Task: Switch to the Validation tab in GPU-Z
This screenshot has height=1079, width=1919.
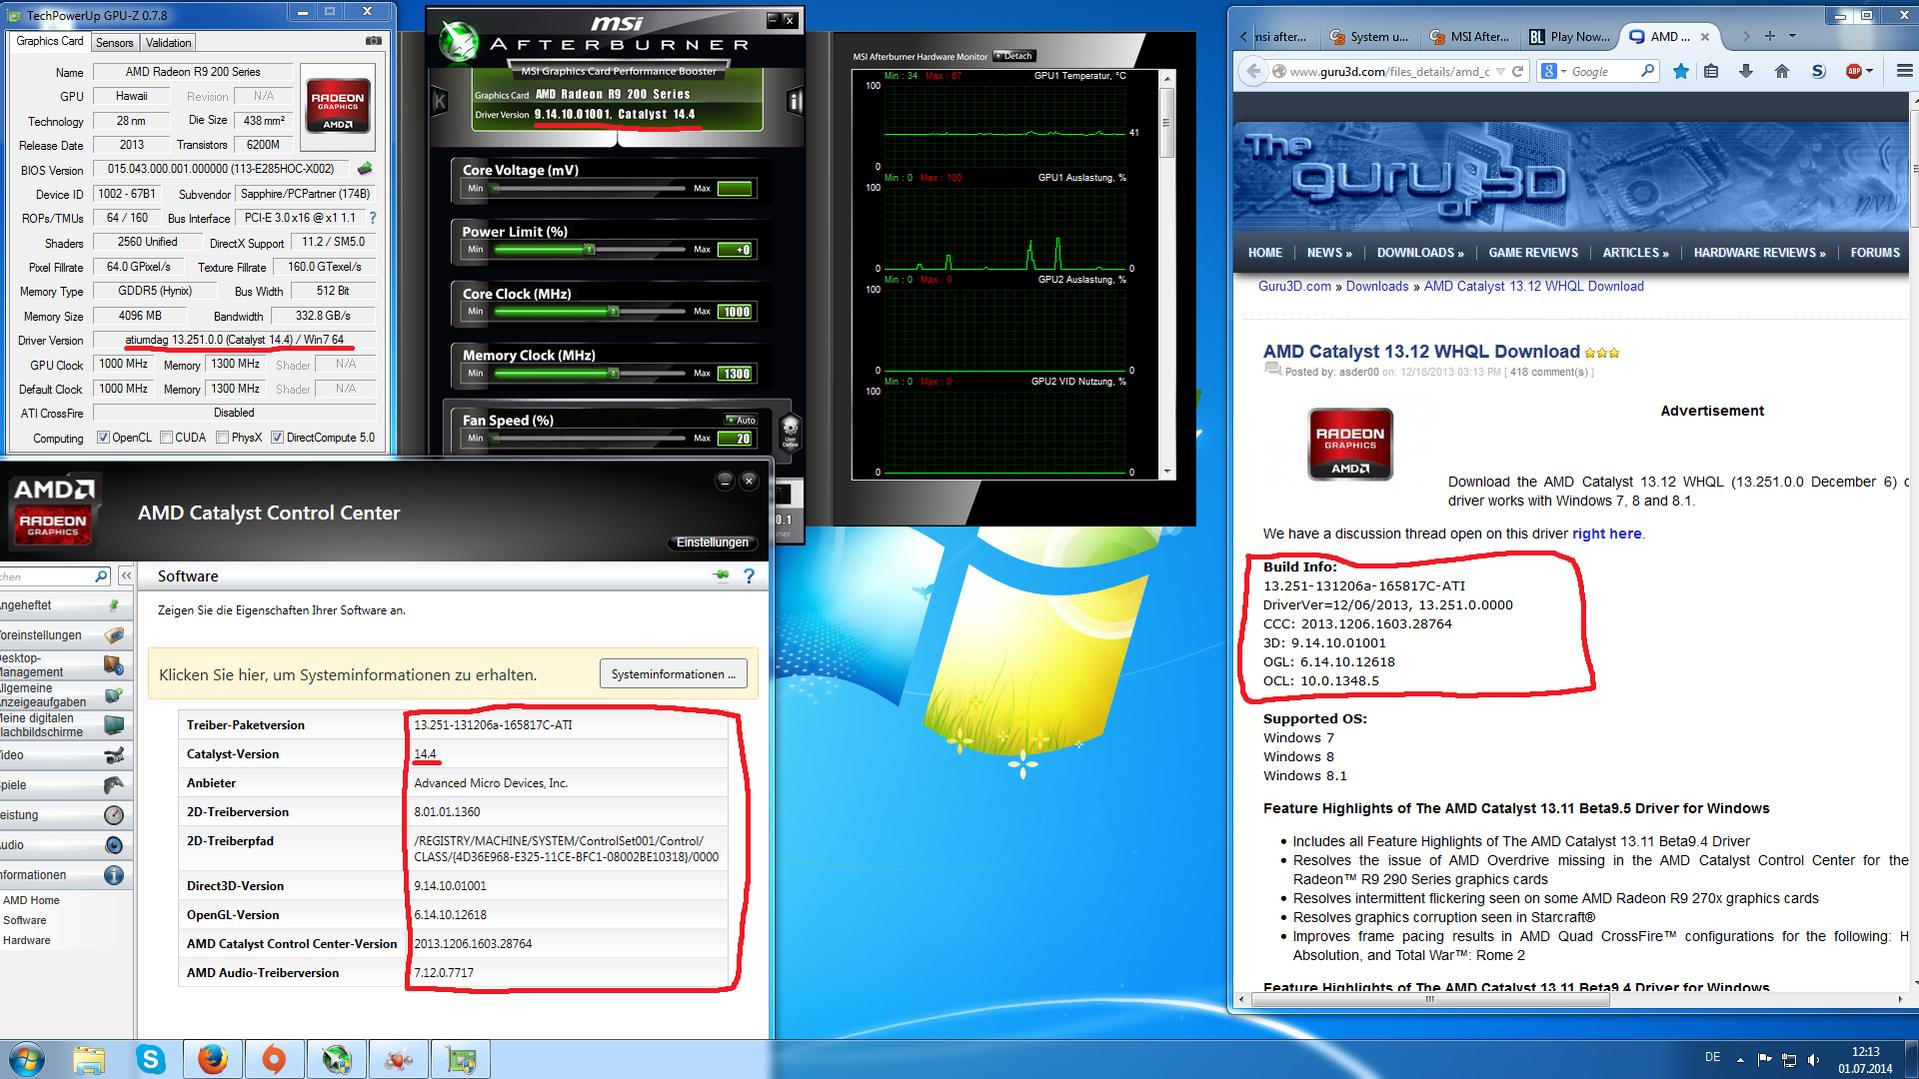Action: coord(168,42)
